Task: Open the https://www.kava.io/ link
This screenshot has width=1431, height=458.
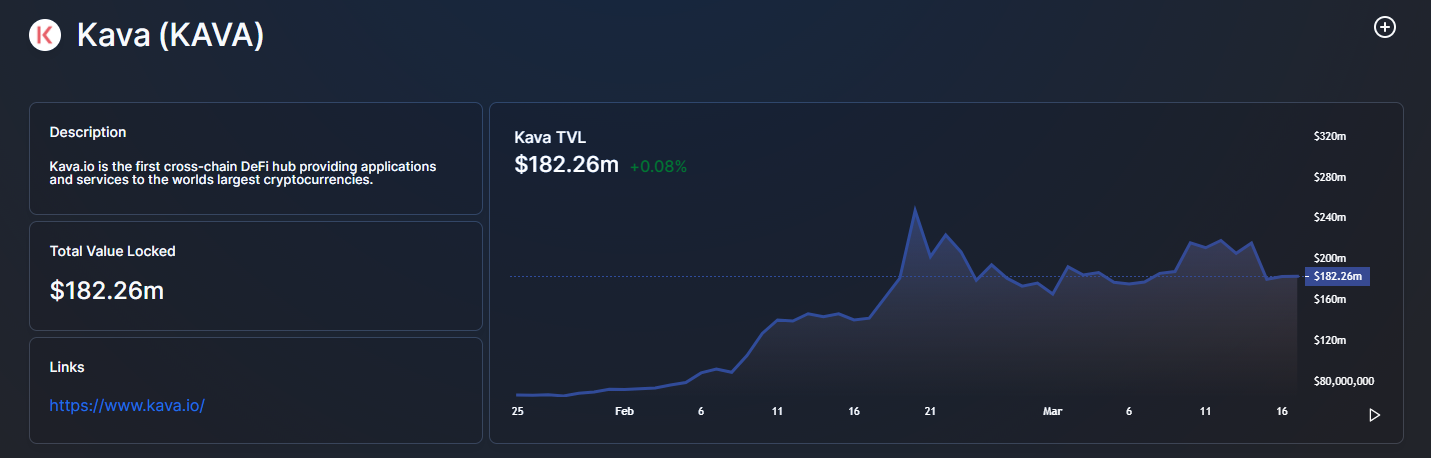Action: coord(127,406)
